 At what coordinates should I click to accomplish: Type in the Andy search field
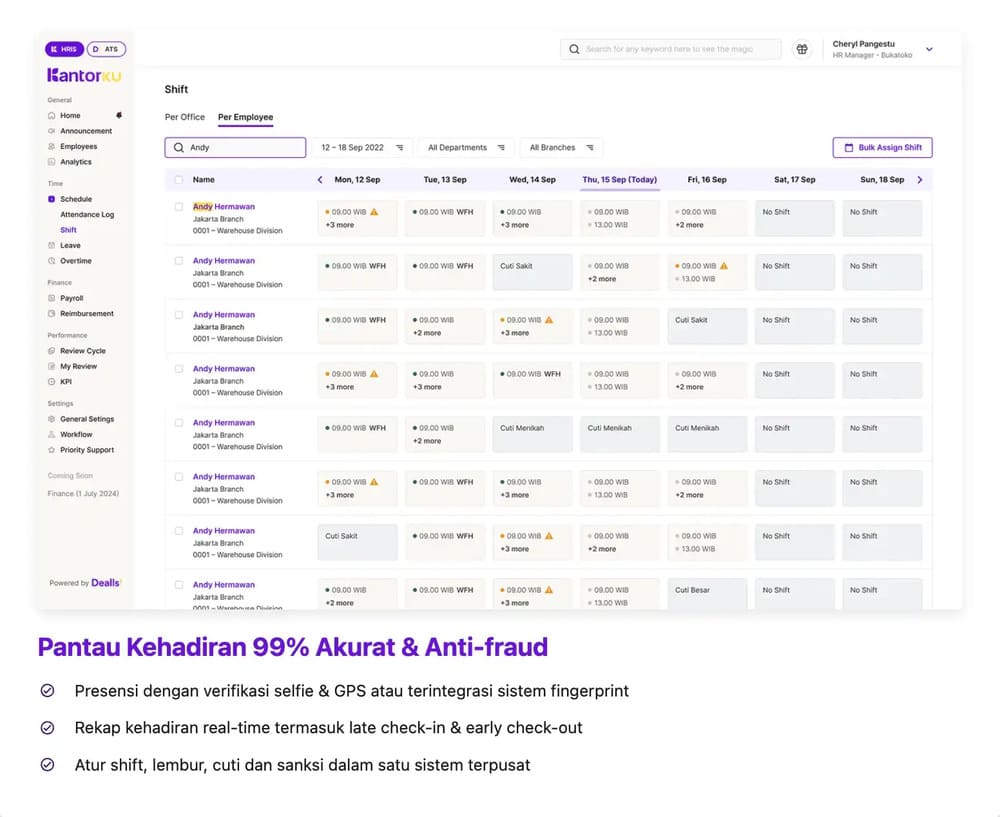tap(235, 147)
